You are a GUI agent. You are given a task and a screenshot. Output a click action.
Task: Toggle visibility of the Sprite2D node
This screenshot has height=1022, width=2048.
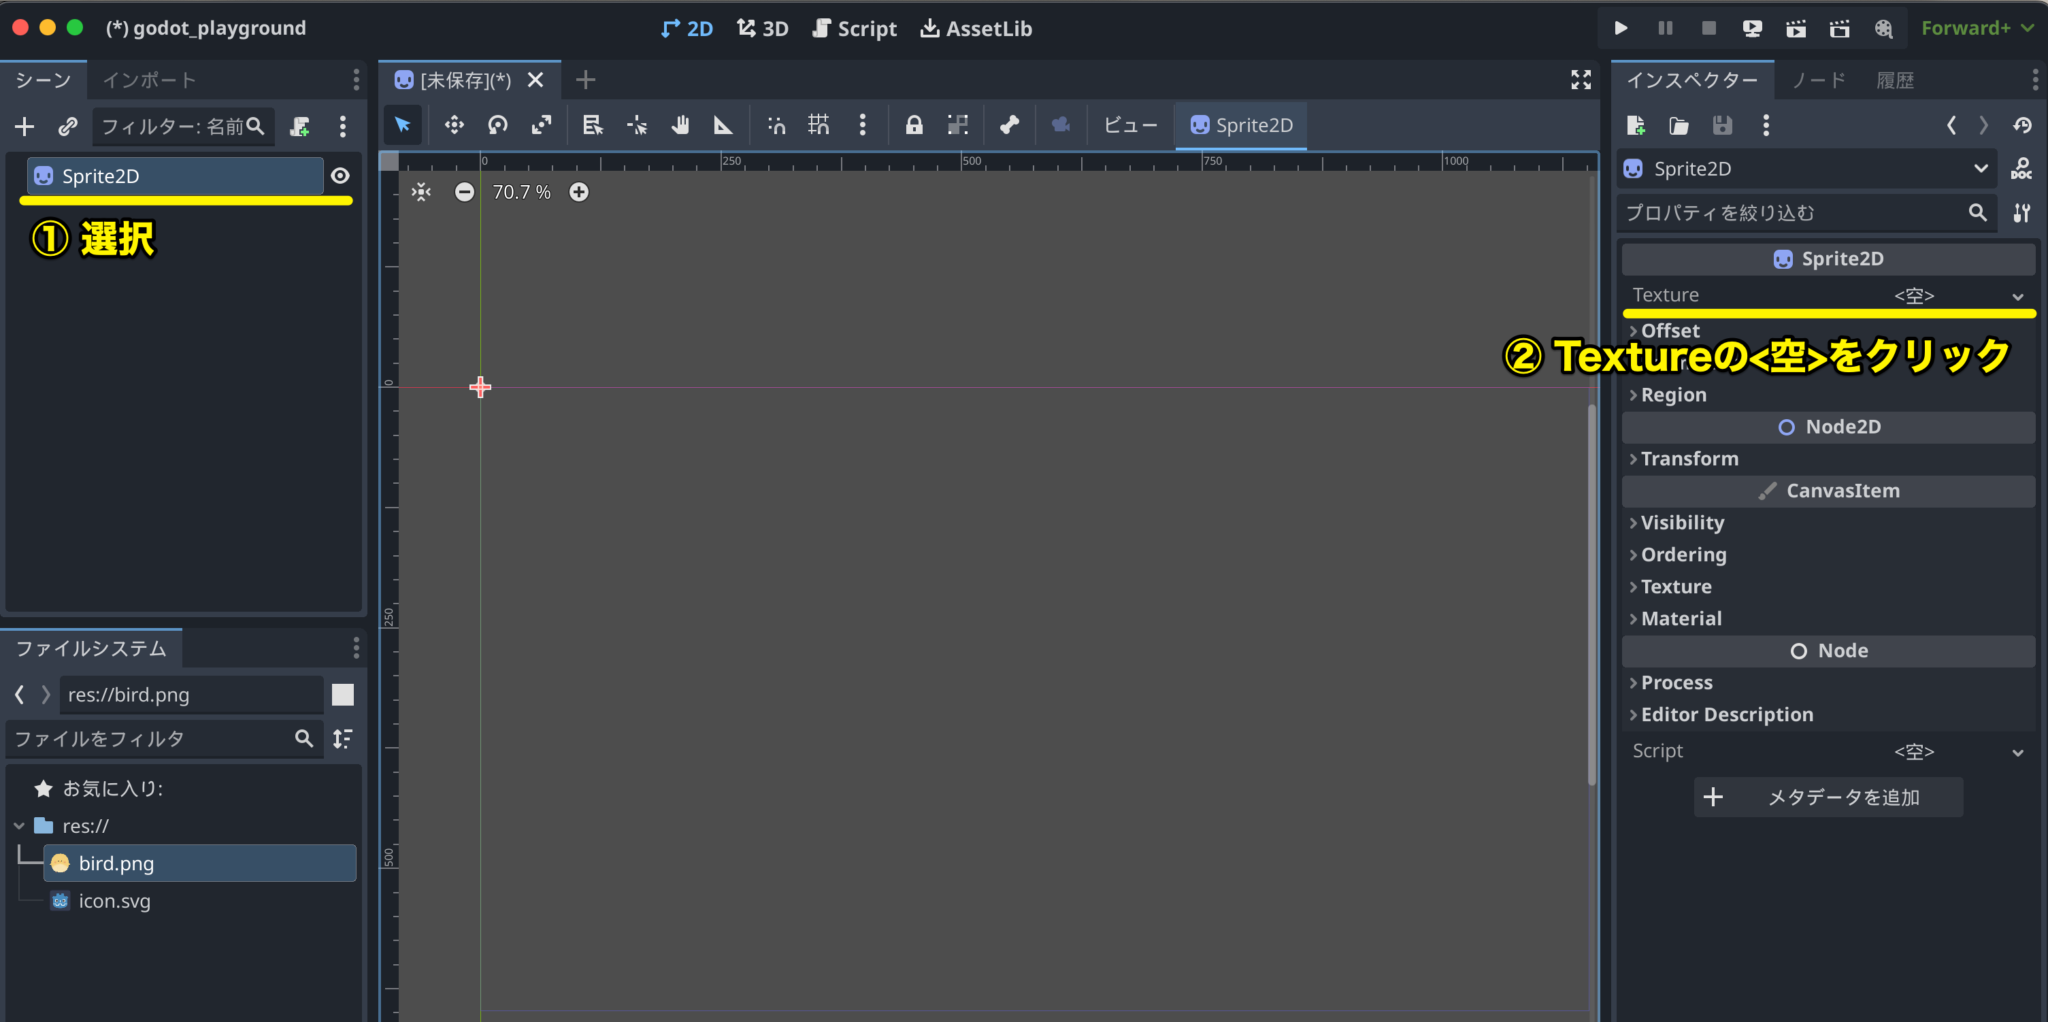tap(341, 175)
